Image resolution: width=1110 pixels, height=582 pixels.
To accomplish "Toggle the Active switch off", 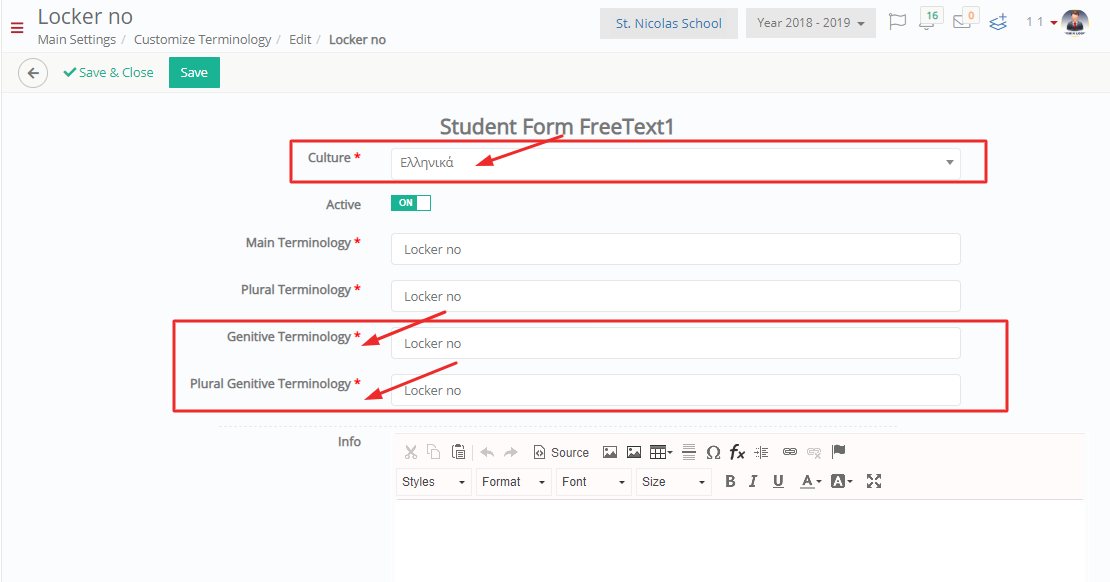I will pyautogui.click(x=411, y=203).
